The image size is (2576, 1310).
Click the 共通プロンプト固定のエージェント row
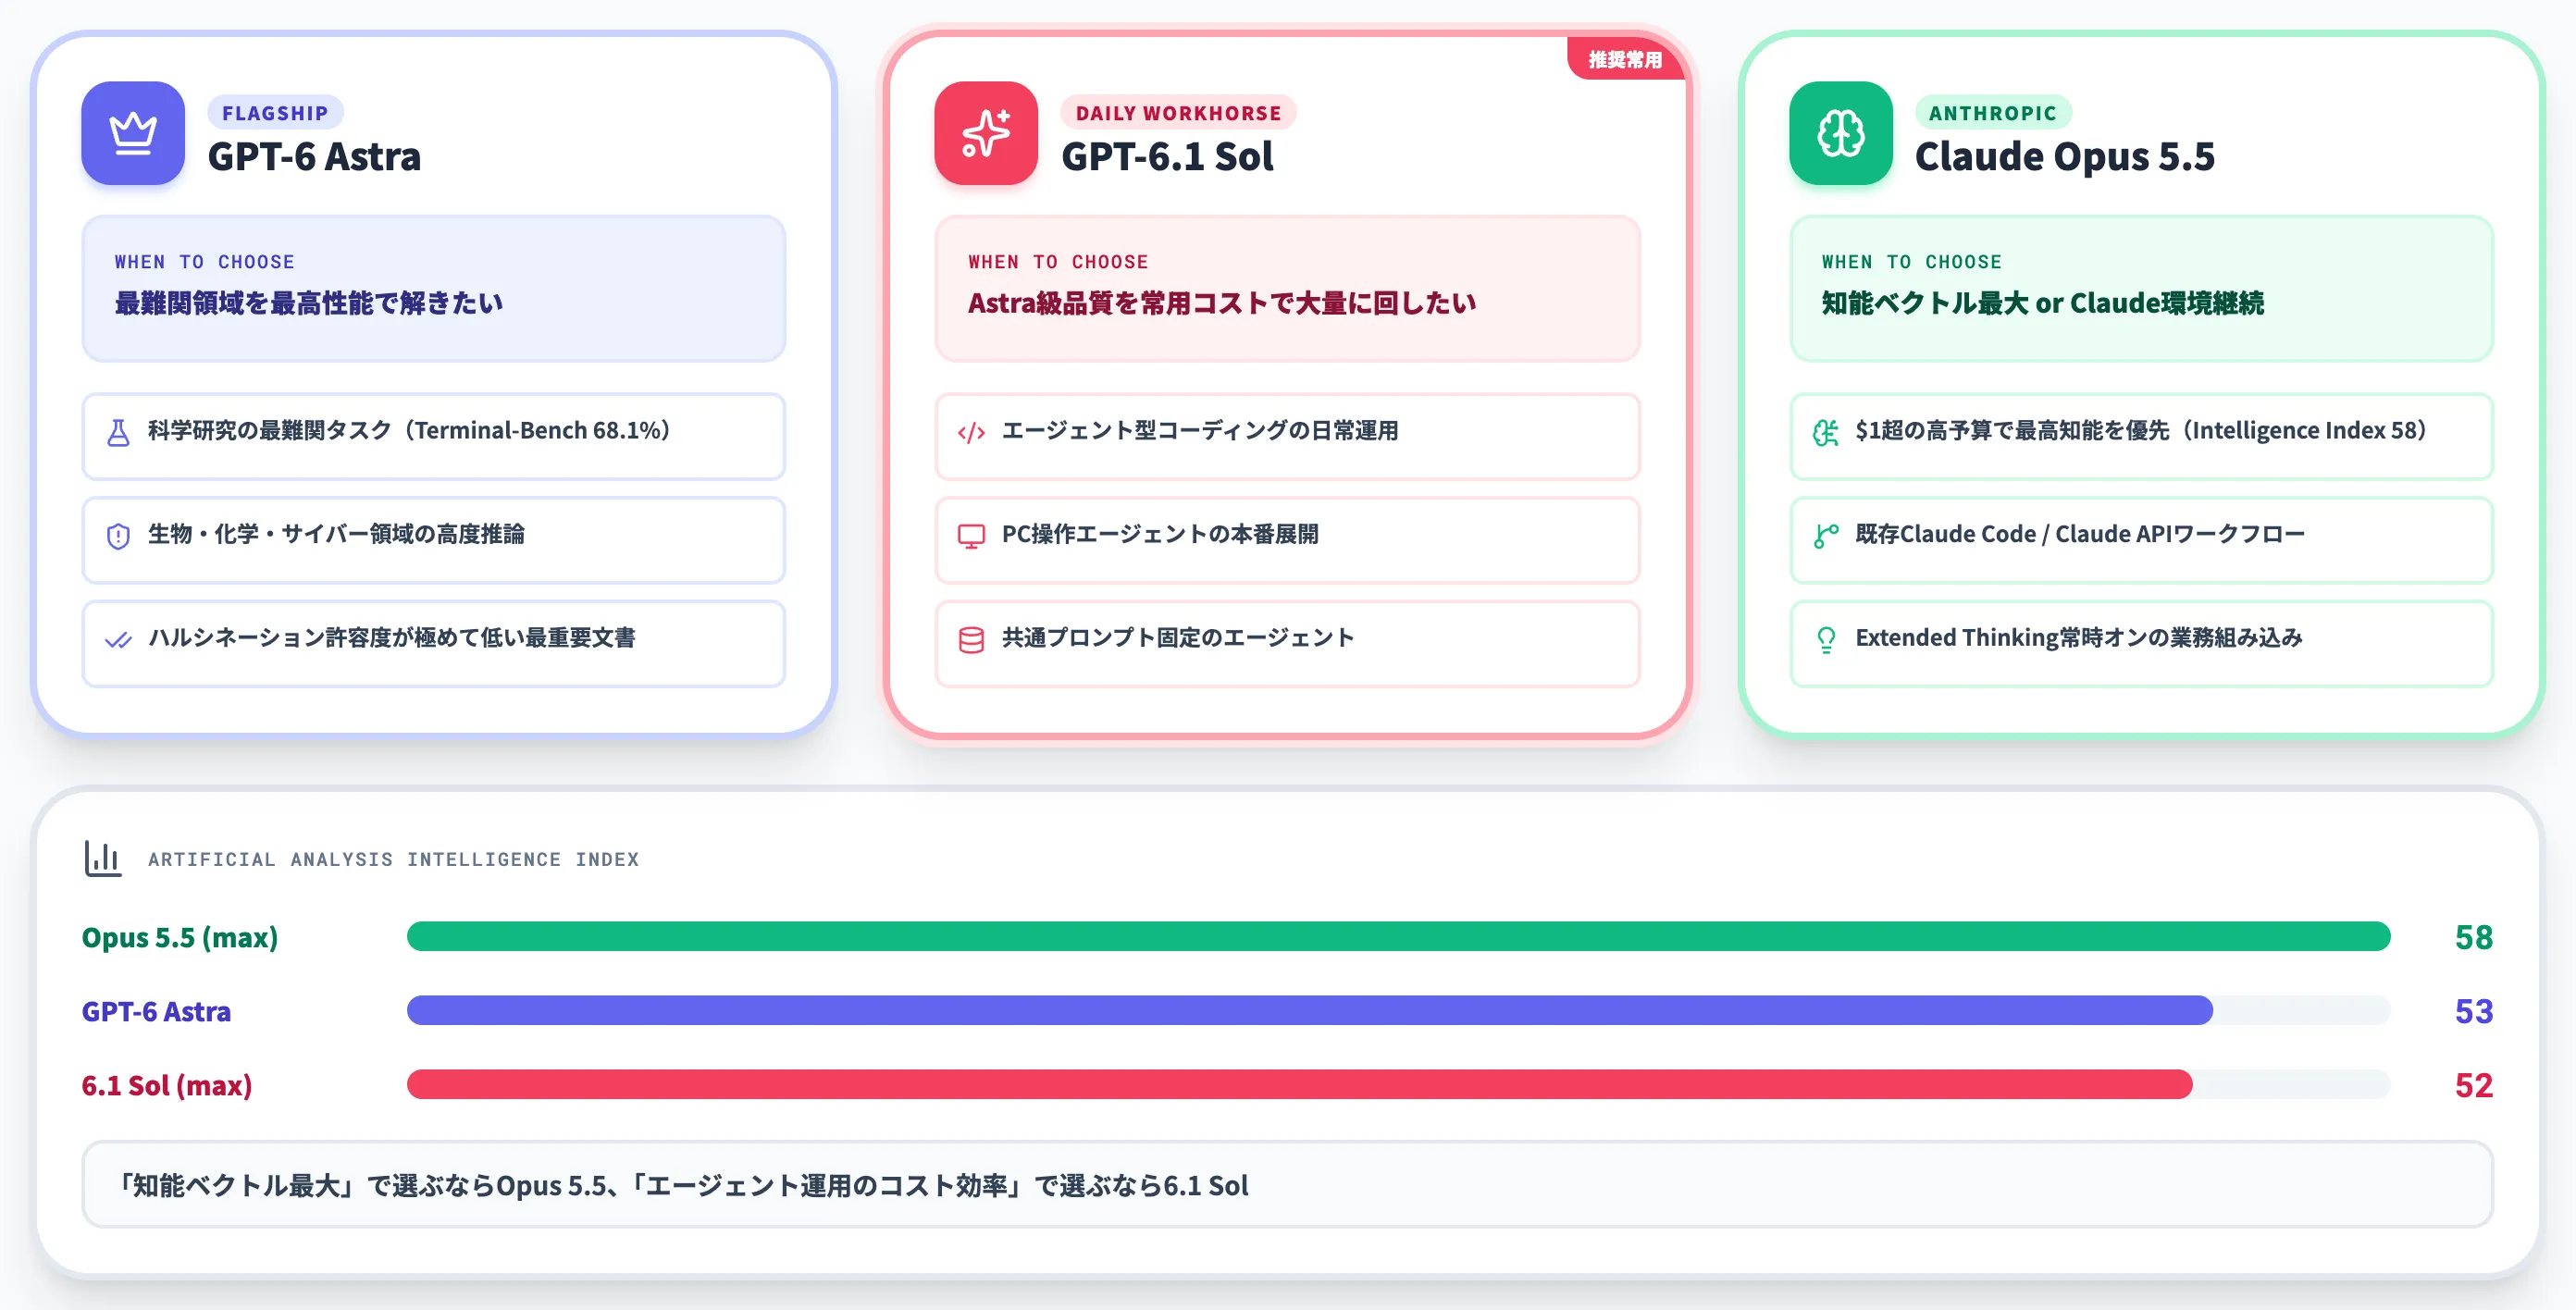[x=1287, y=644]
